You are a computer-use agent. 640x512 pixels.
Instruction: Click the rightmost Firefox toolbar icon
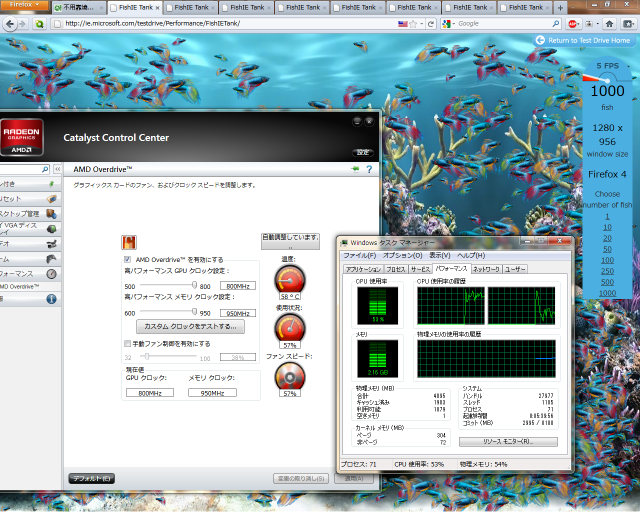tap(628, 24)
